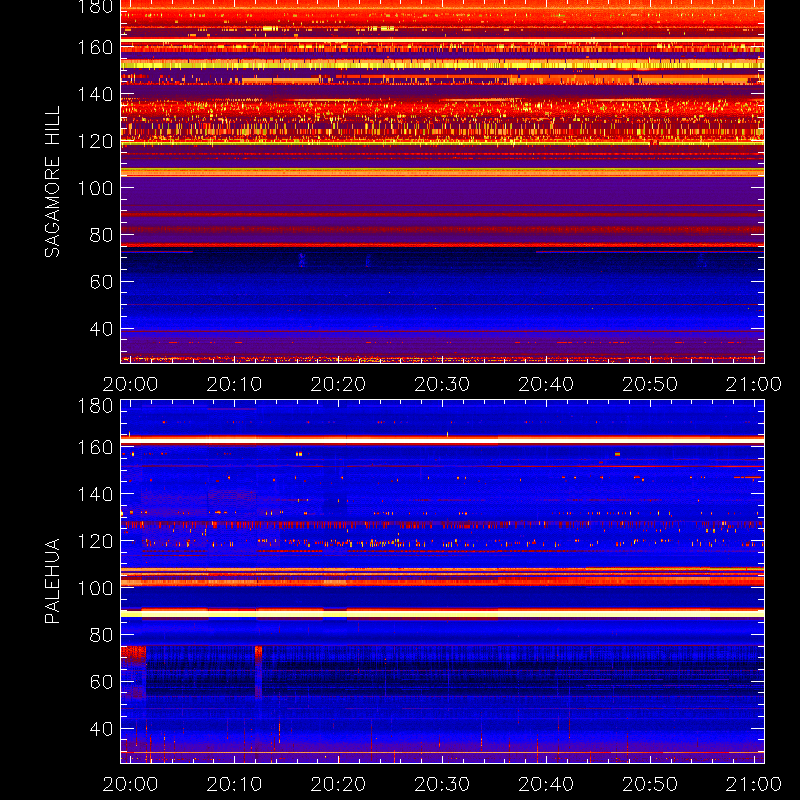
Task: Select the 40 tick label on the Sagamore Hill plot
Action: [x=101, y=329]
